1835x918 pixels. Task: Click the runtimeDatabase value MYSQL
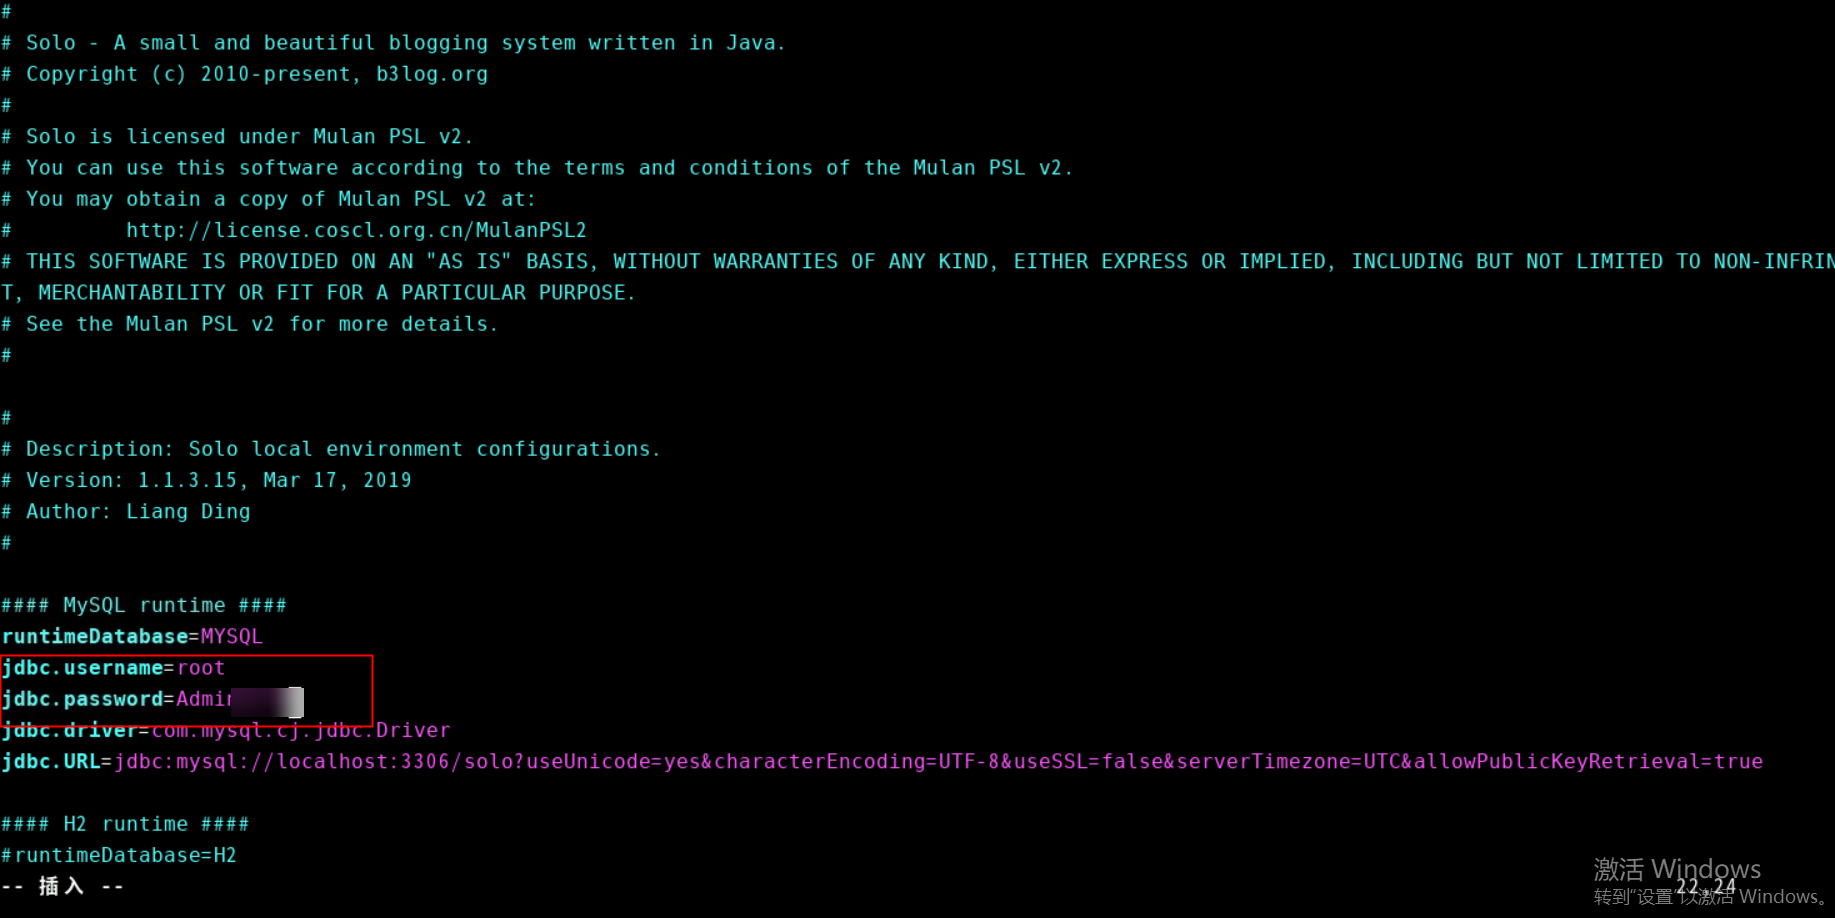coord(231,637)
